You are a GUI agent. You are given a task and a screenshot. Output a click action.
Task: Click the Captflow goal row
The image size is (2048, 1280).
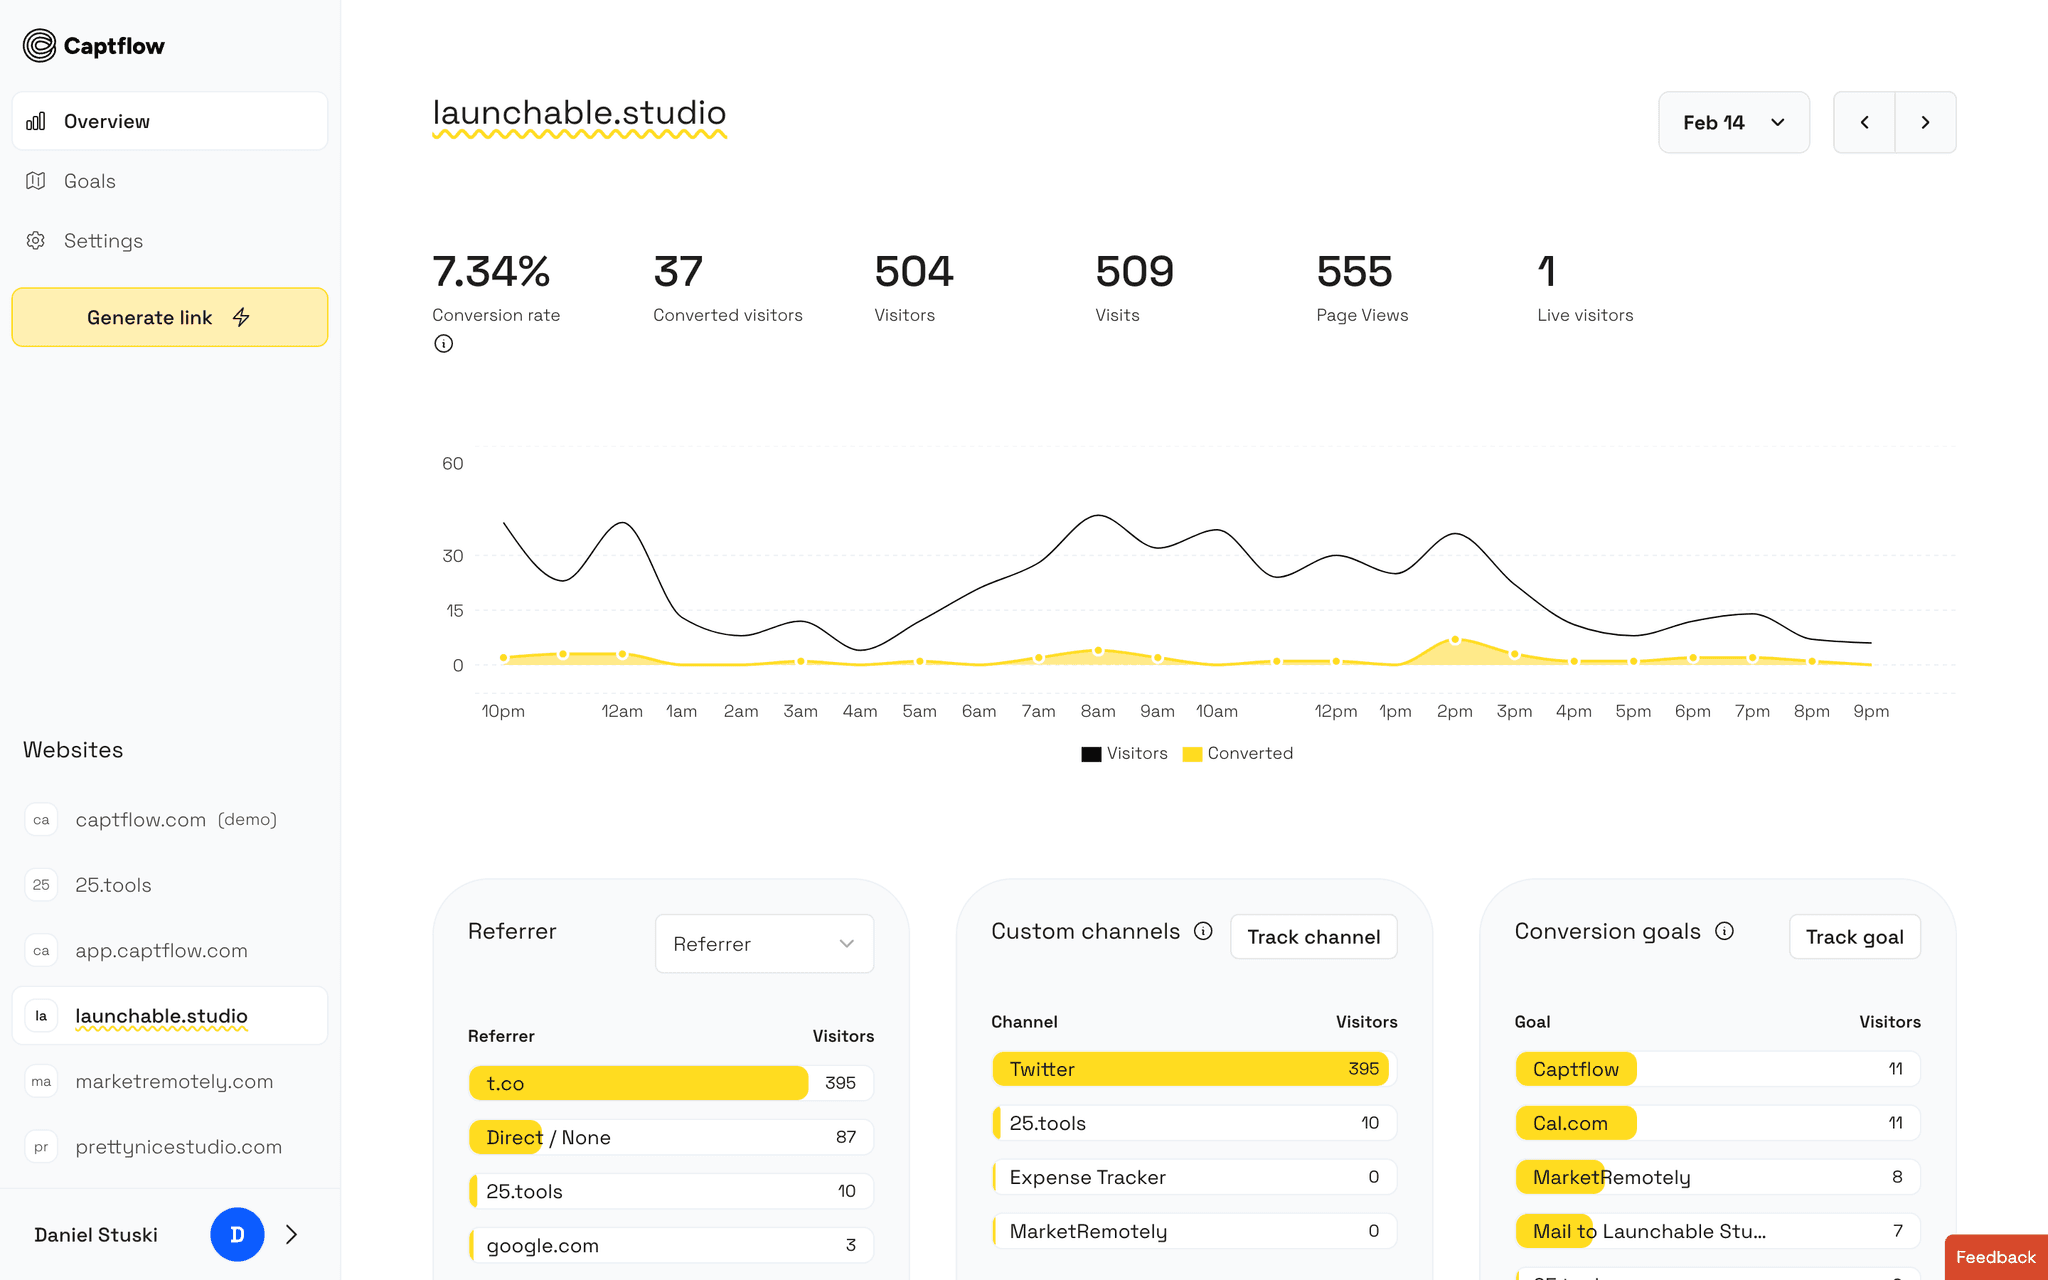click(1718, 1069)
